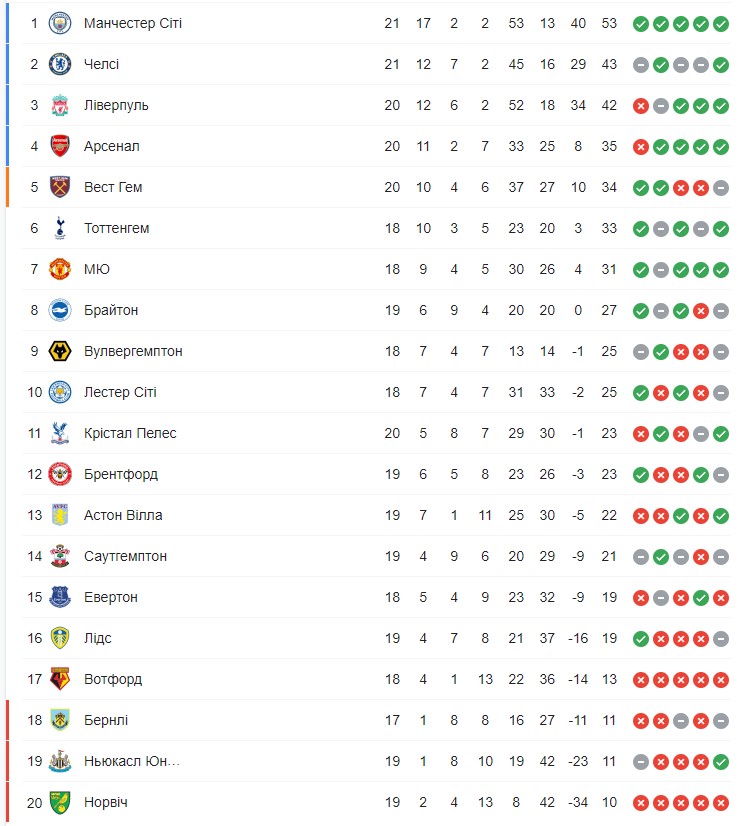This screenshot has height=826, width=751.
Task: Click the Arsenal club crest
Action: [x=60, y=146]
